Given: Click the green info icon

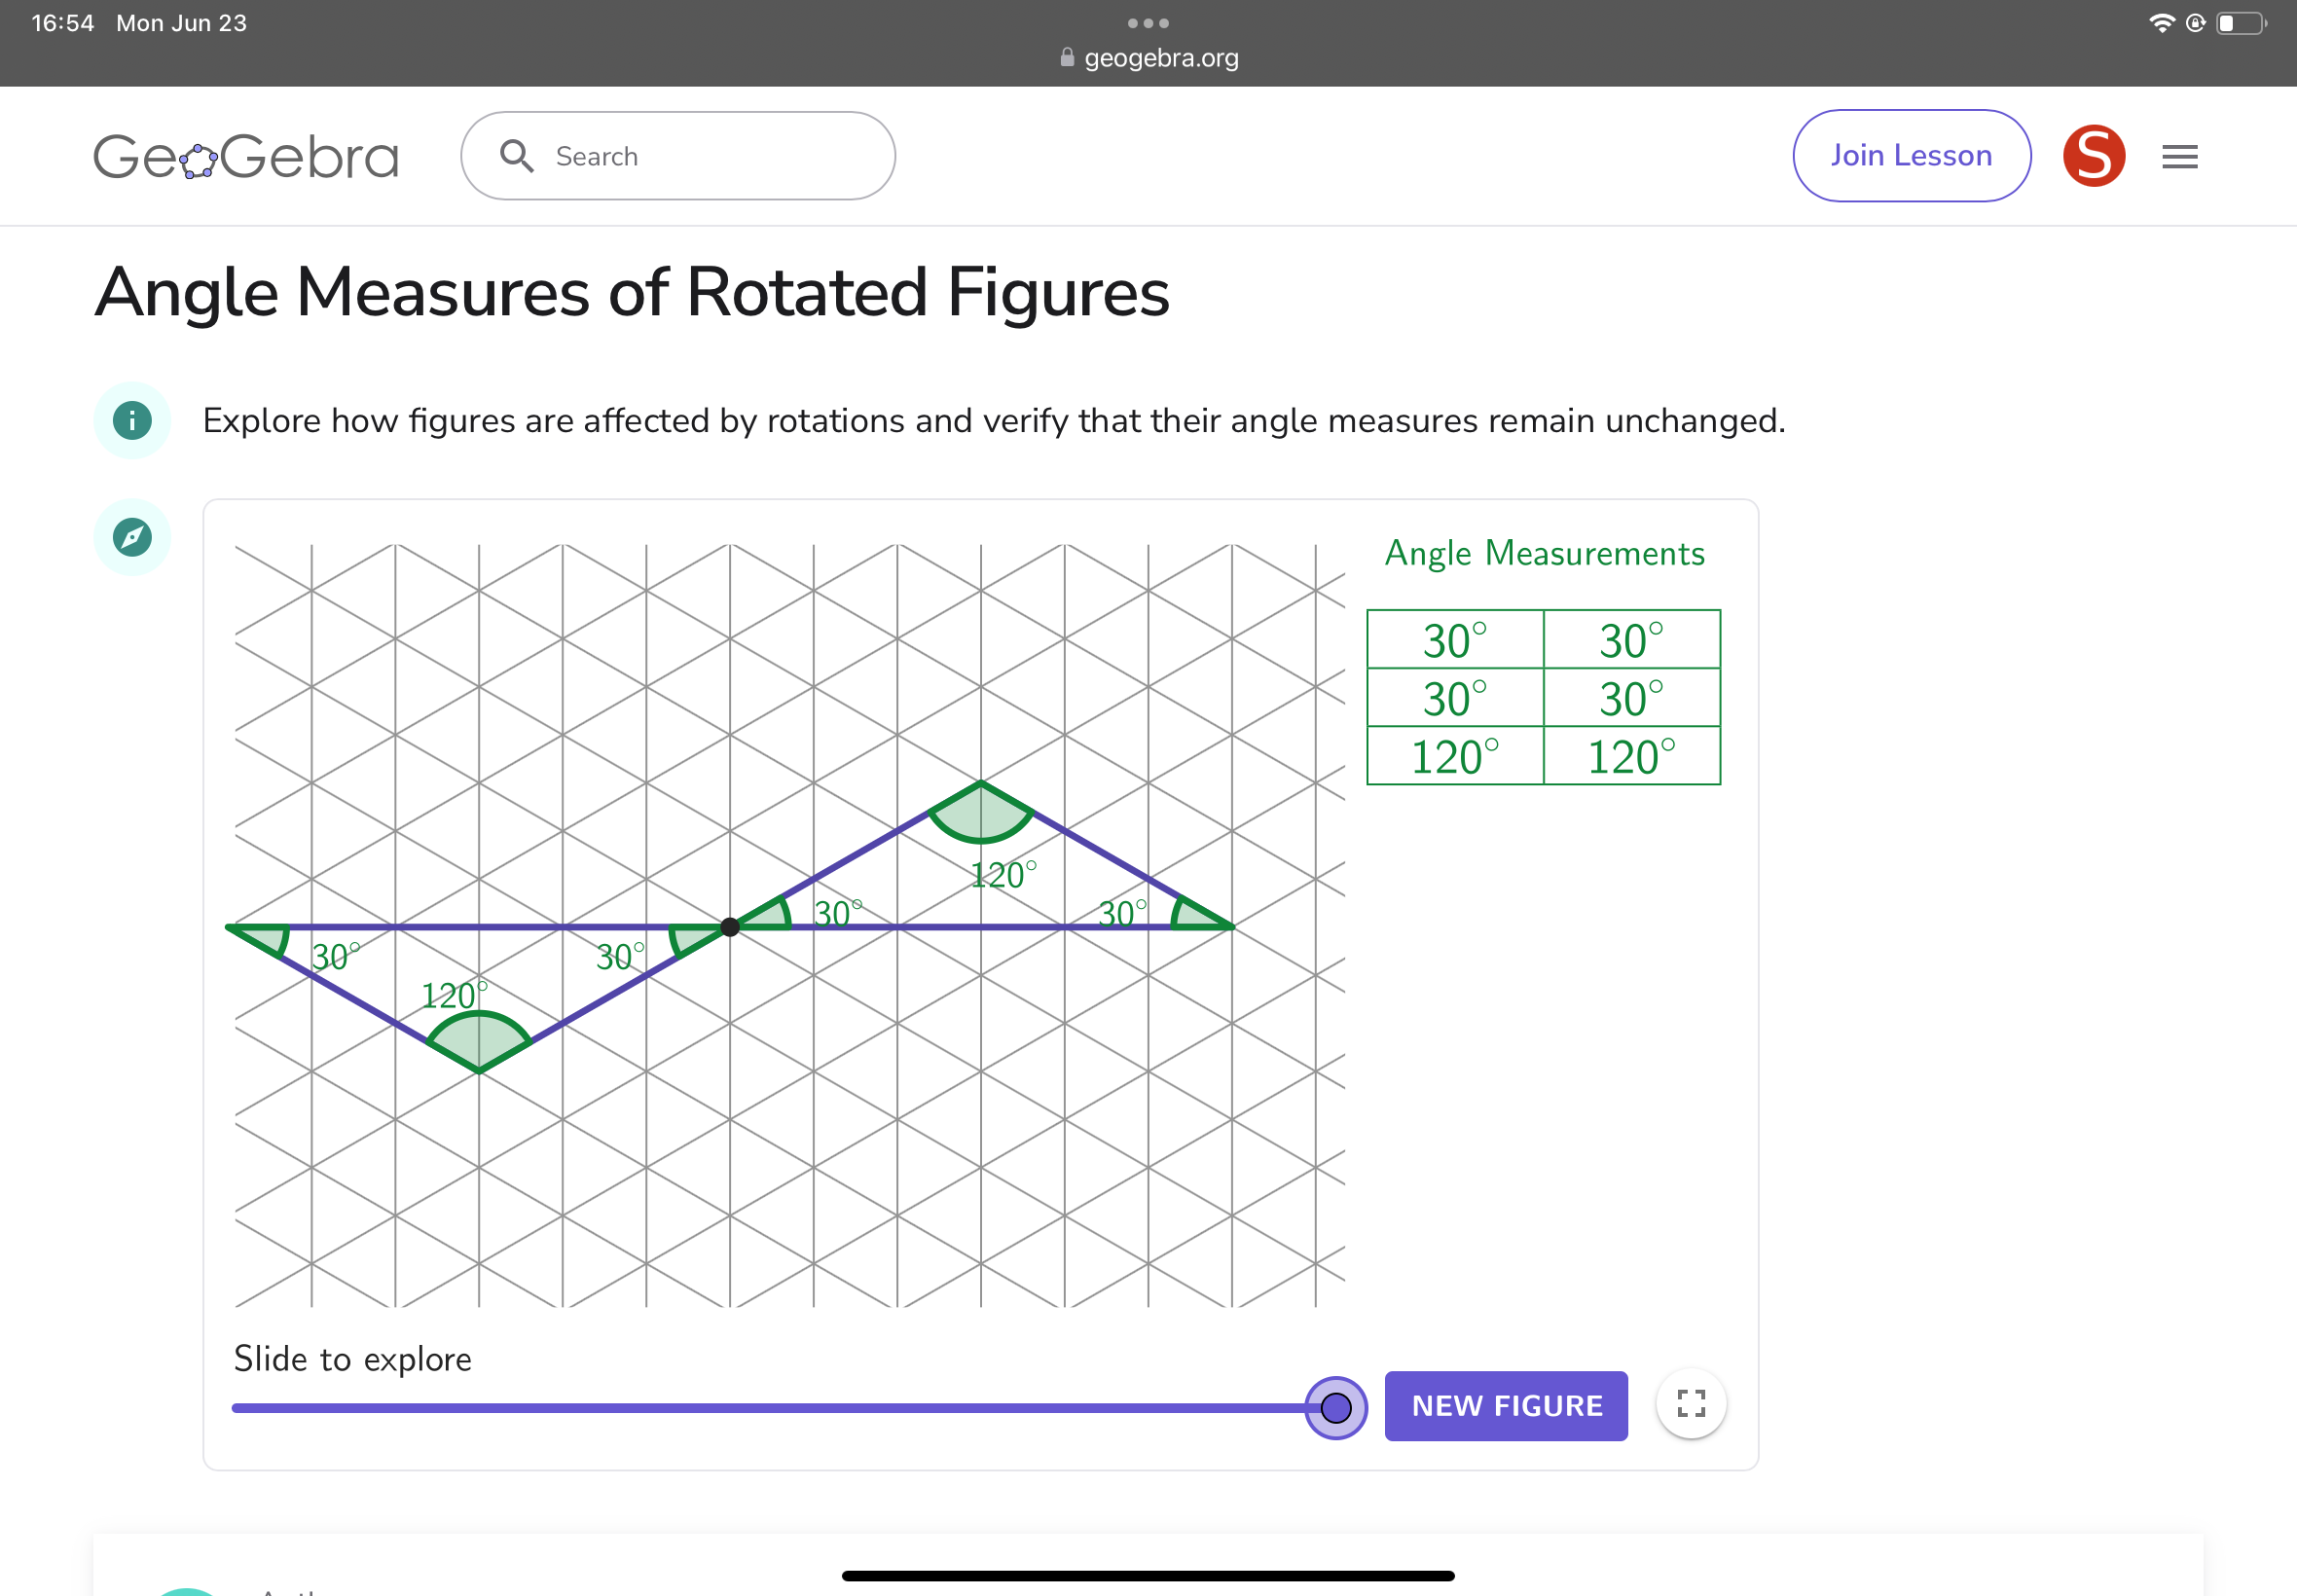Looking at the screenshot, I should [x=132, y=420].
